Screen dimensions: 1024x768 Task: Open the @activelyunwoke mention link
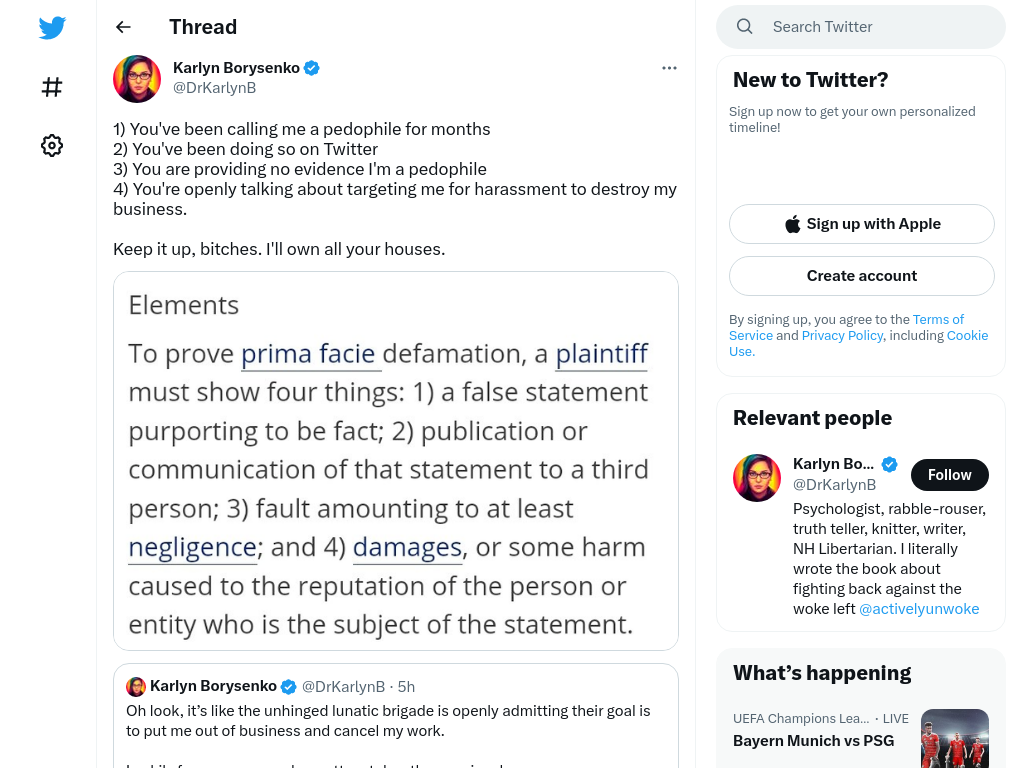[919, 609]
